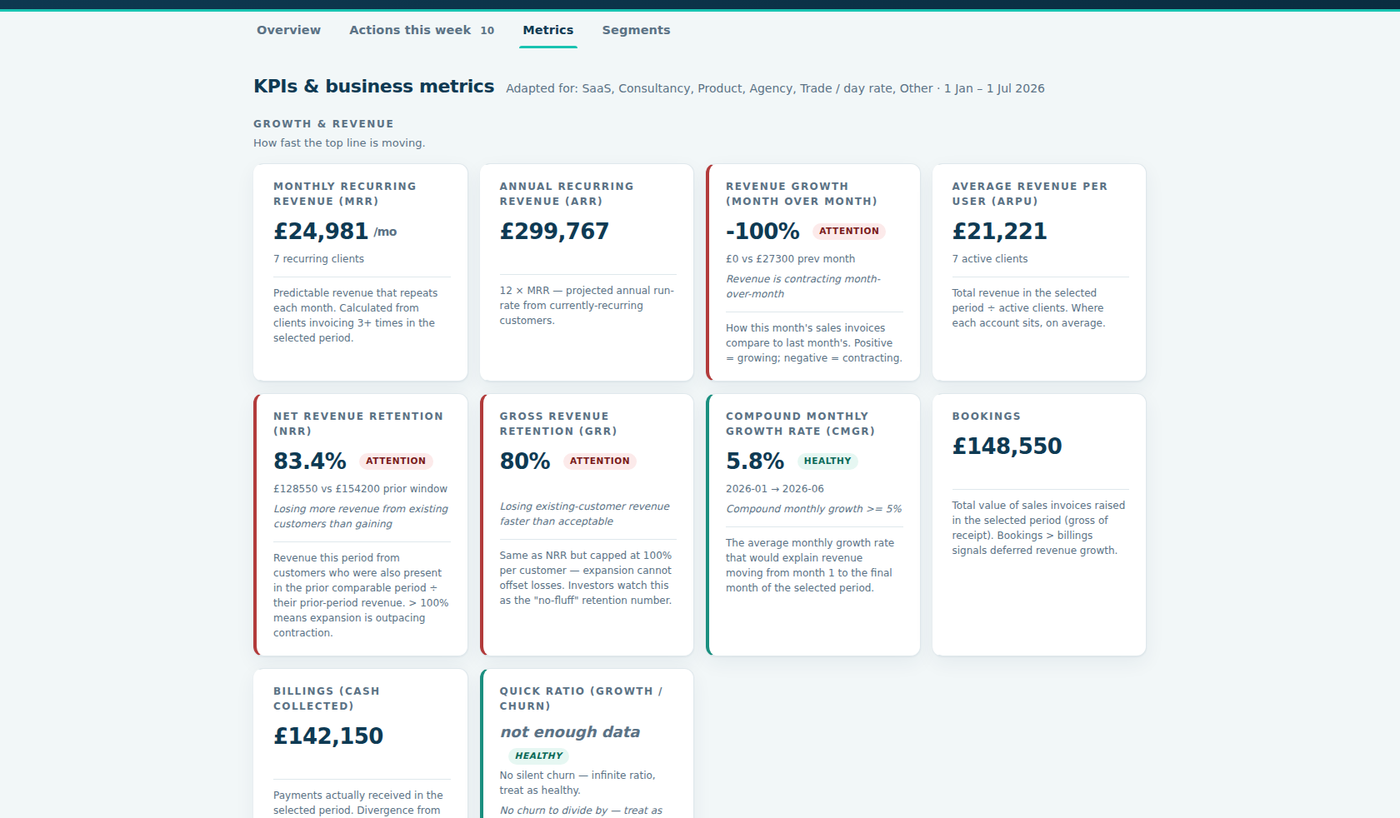Viewport: 1400px width, 818px height.
Task: Click the Revenue Growth card title
Action: click(801, 193)
